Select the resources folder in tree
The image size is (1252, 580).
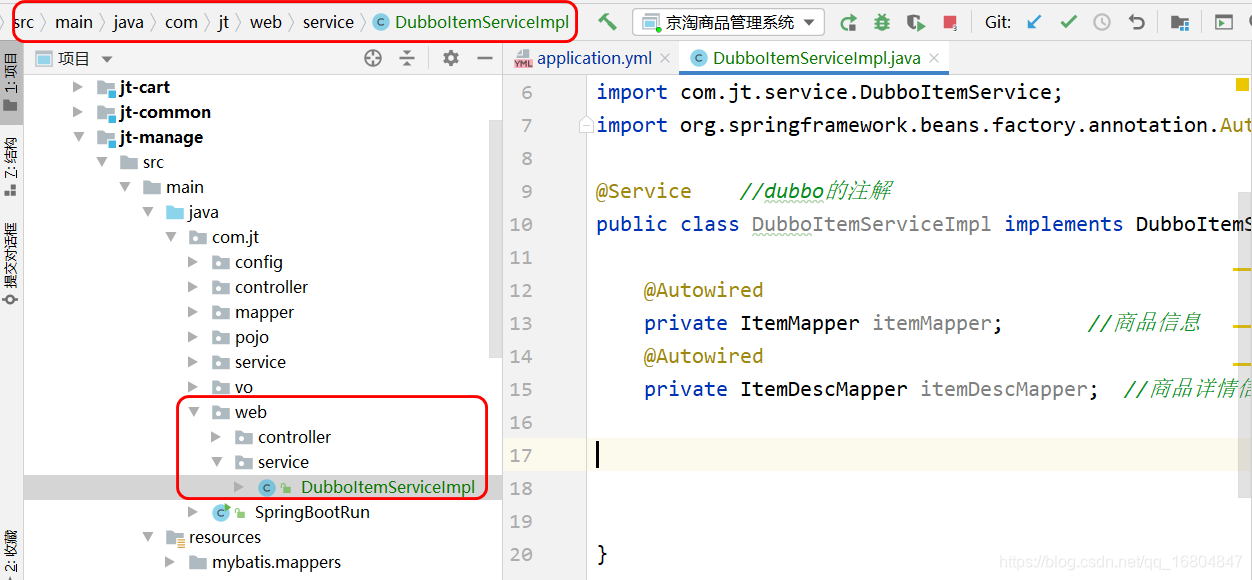click(225, 537)
